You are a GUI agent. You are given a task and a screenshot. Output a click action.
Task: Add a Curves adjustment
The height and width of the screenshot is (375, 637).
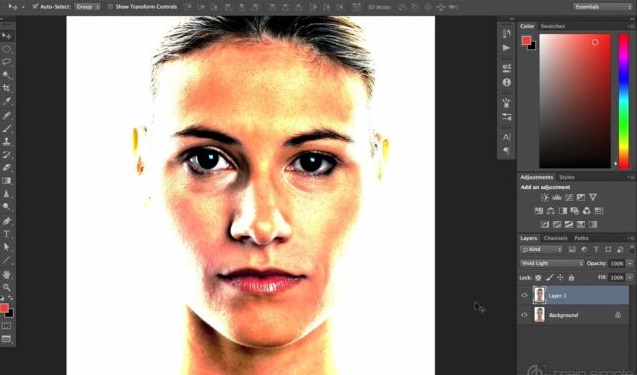coord(569,197)
